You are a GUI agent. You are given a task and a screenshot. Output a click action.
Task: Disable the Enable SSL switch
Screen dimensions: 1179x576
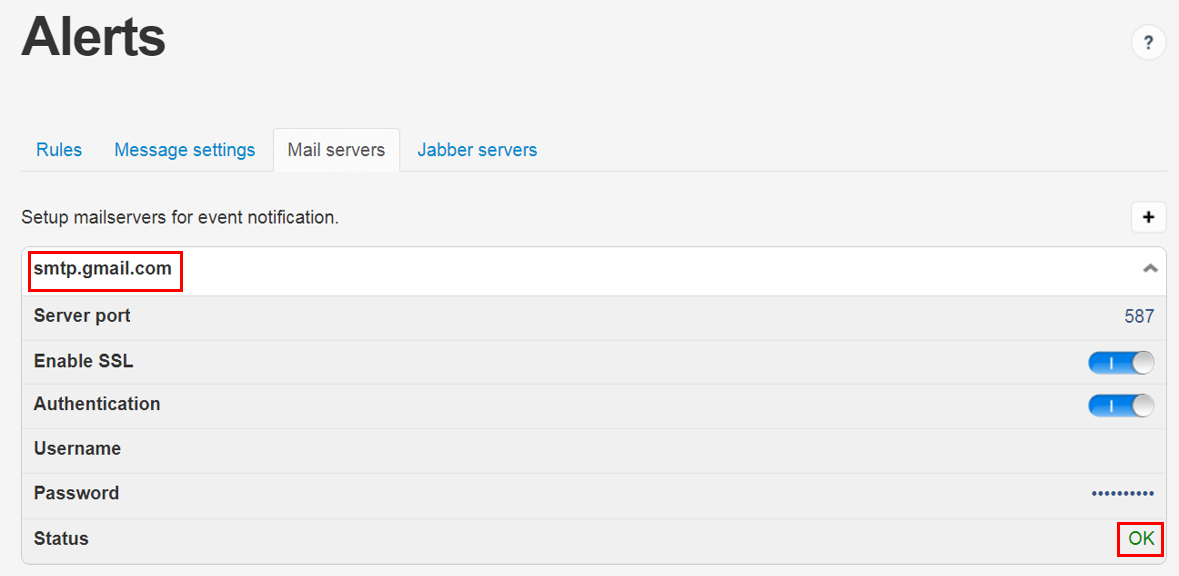tap(1120, 362)
